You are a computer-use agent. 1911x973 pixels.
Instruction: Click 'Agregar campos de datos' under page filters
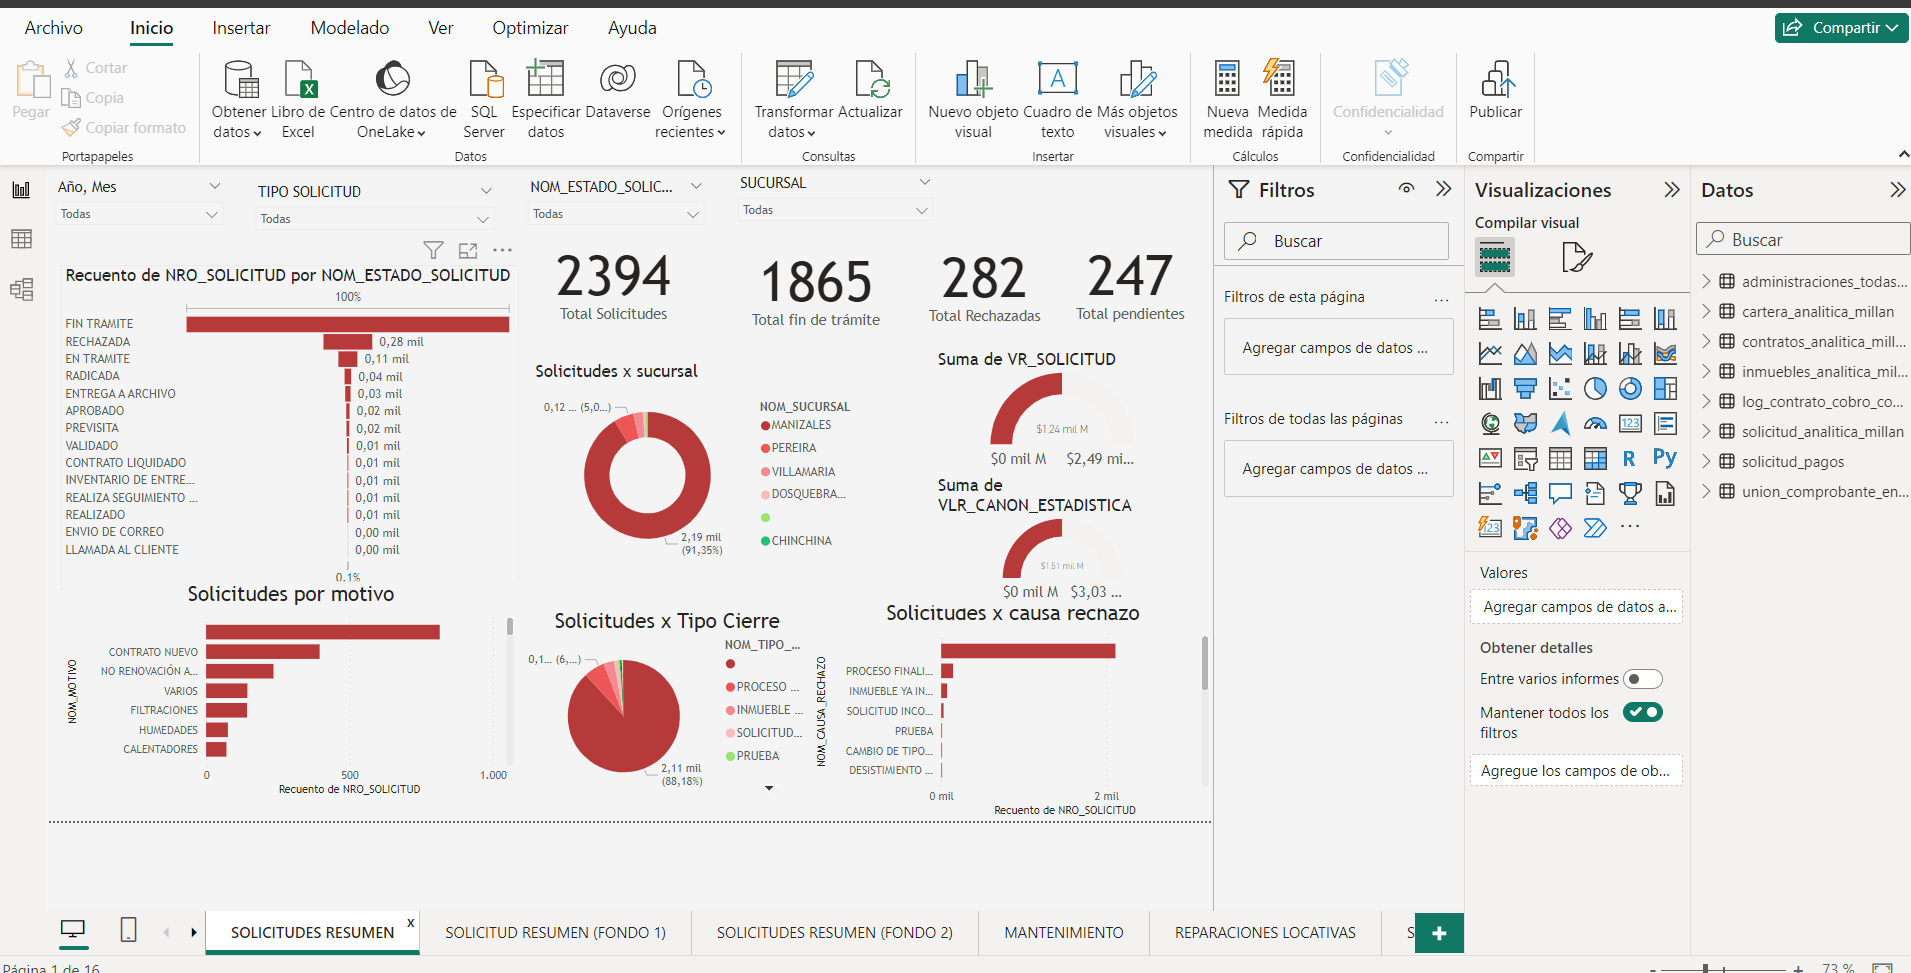click(x=1338, y=347)
